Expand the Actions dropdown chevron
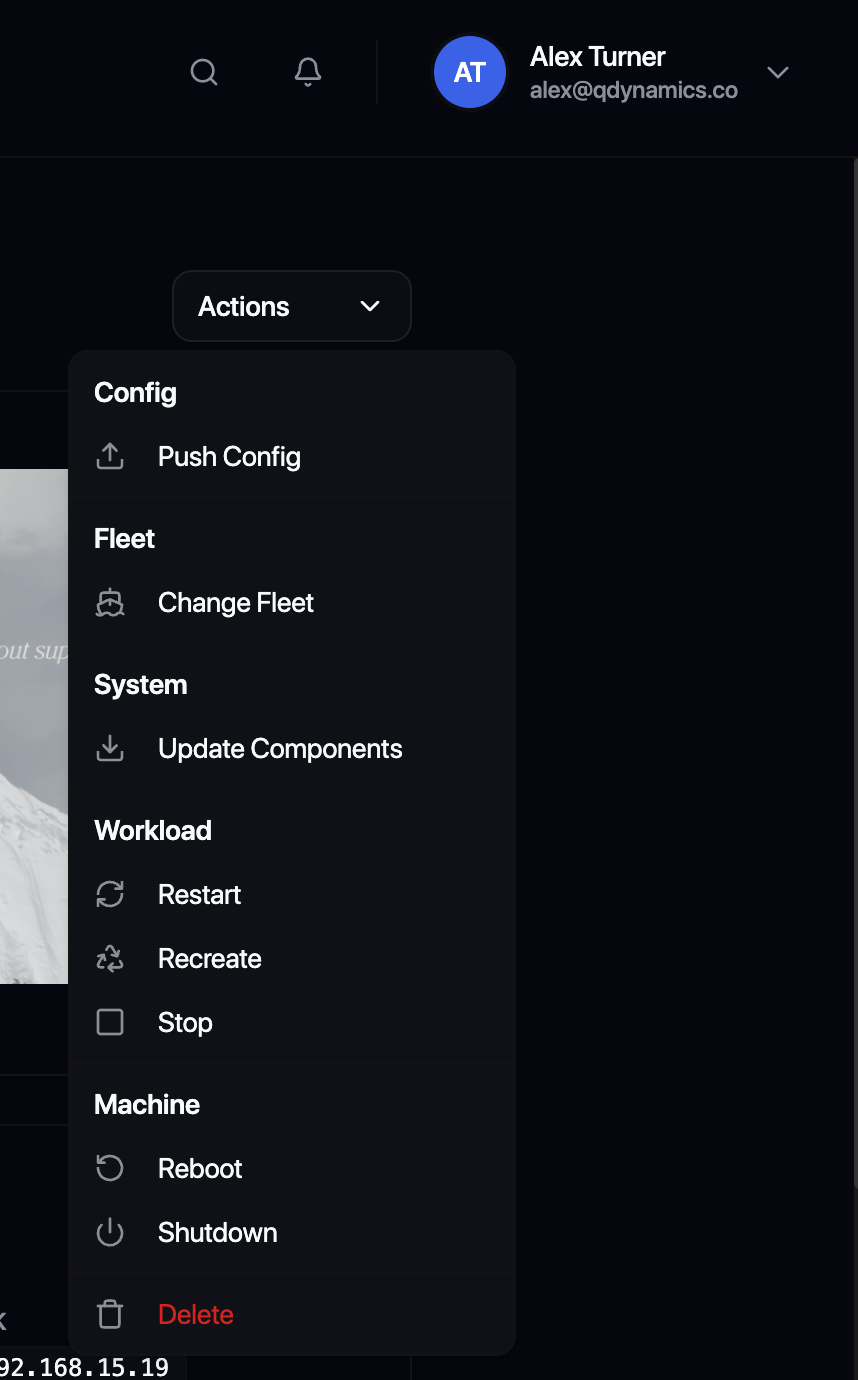Screen dimensions: 858x1380 pos(369,306)
